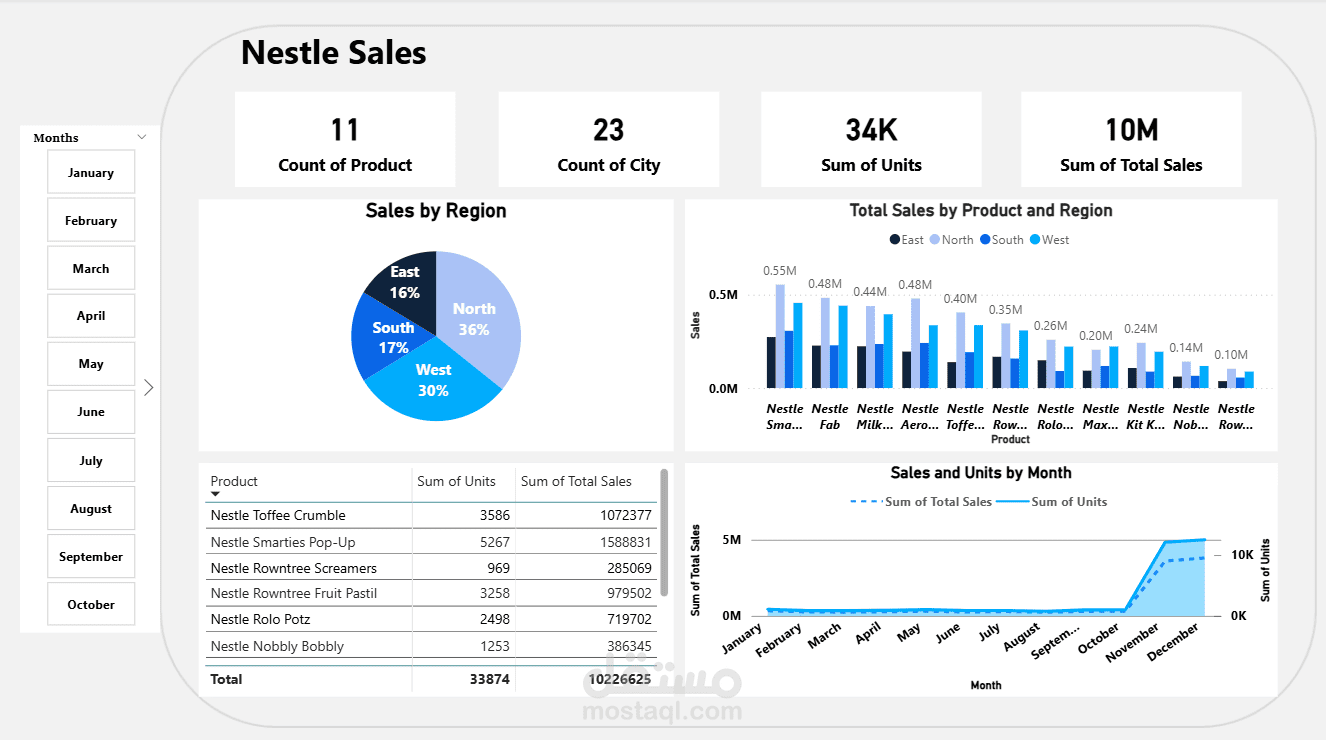Pick September in the Months slicer

[x=91, y=556]
